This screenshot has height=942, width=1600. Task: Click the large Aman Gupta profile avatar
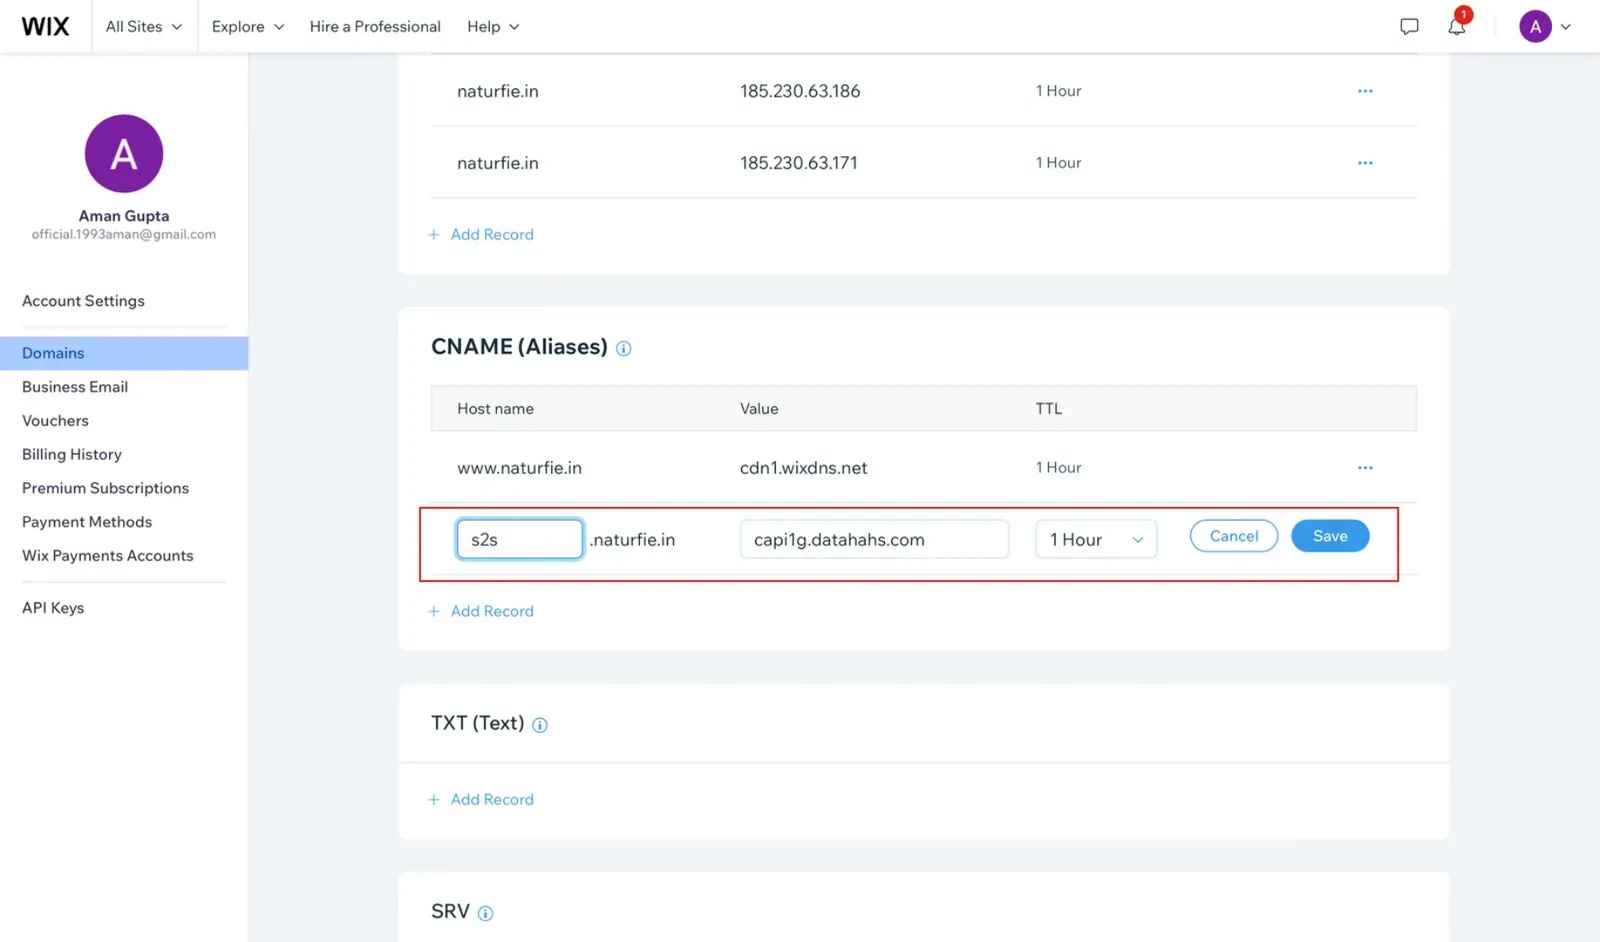pos(124,154)
